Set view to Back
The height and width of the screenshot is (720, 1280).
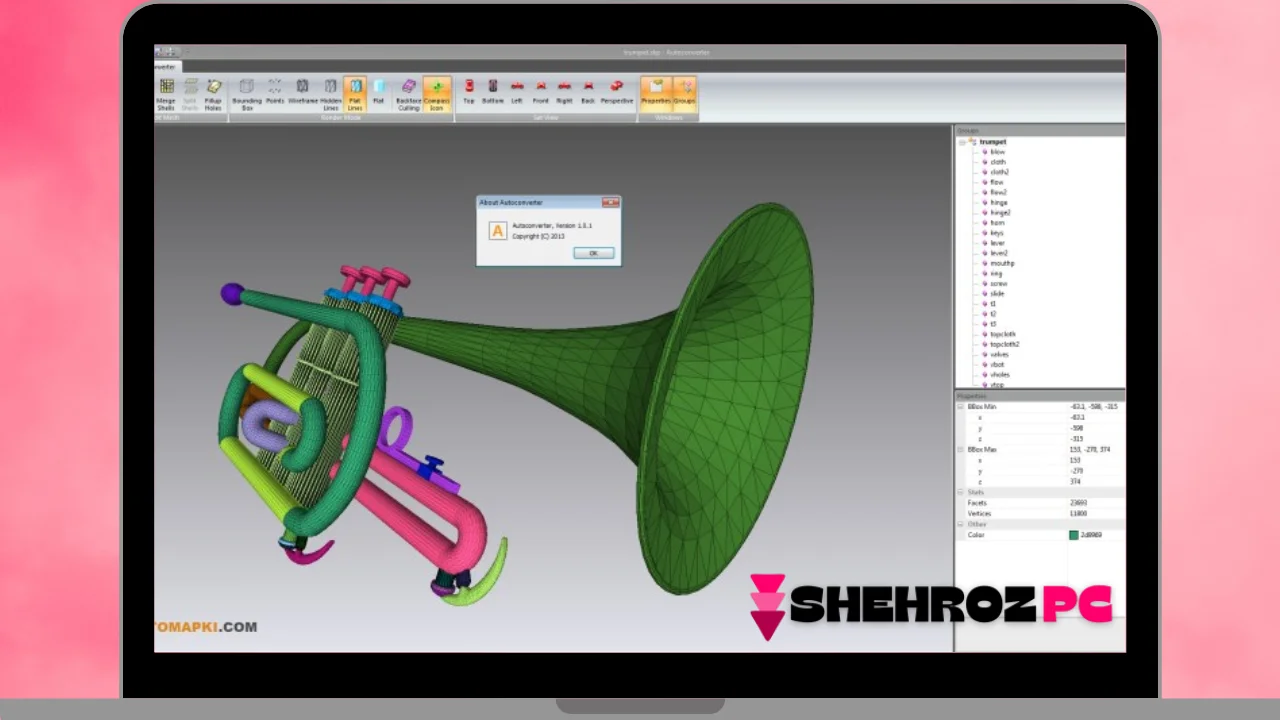click(x=588, y=92)
